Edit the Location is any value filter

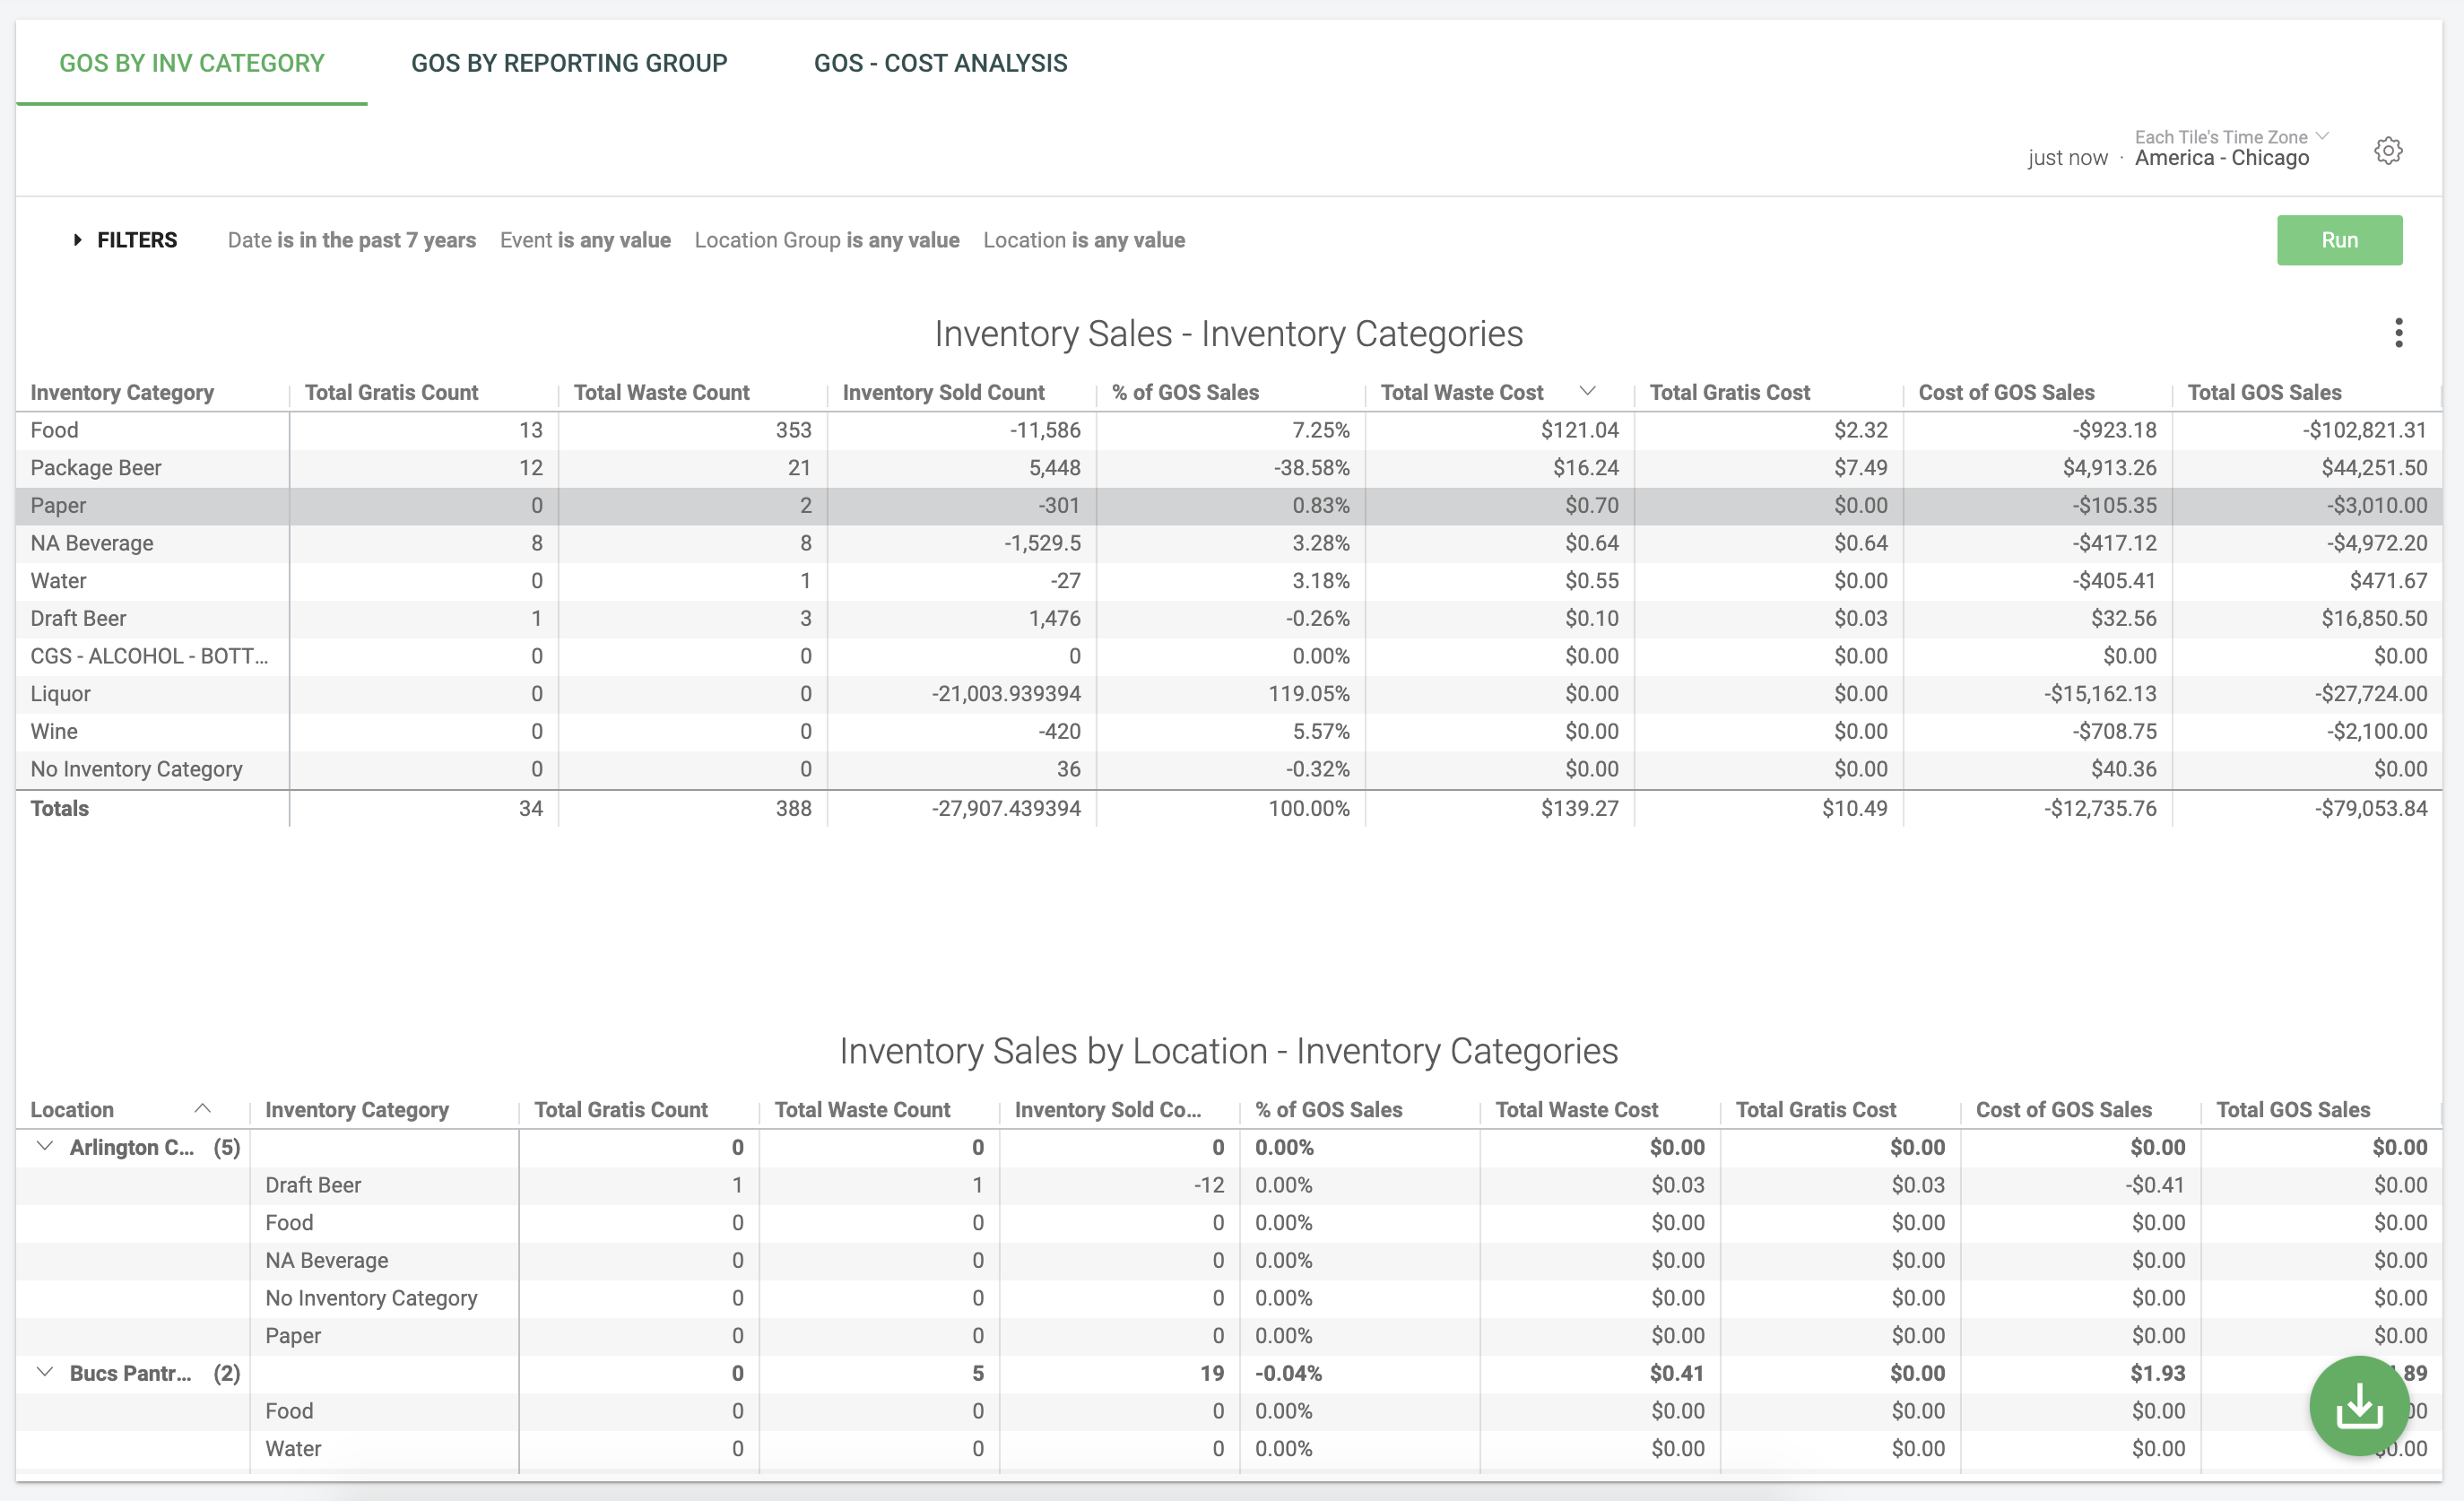pos(1084,240)
